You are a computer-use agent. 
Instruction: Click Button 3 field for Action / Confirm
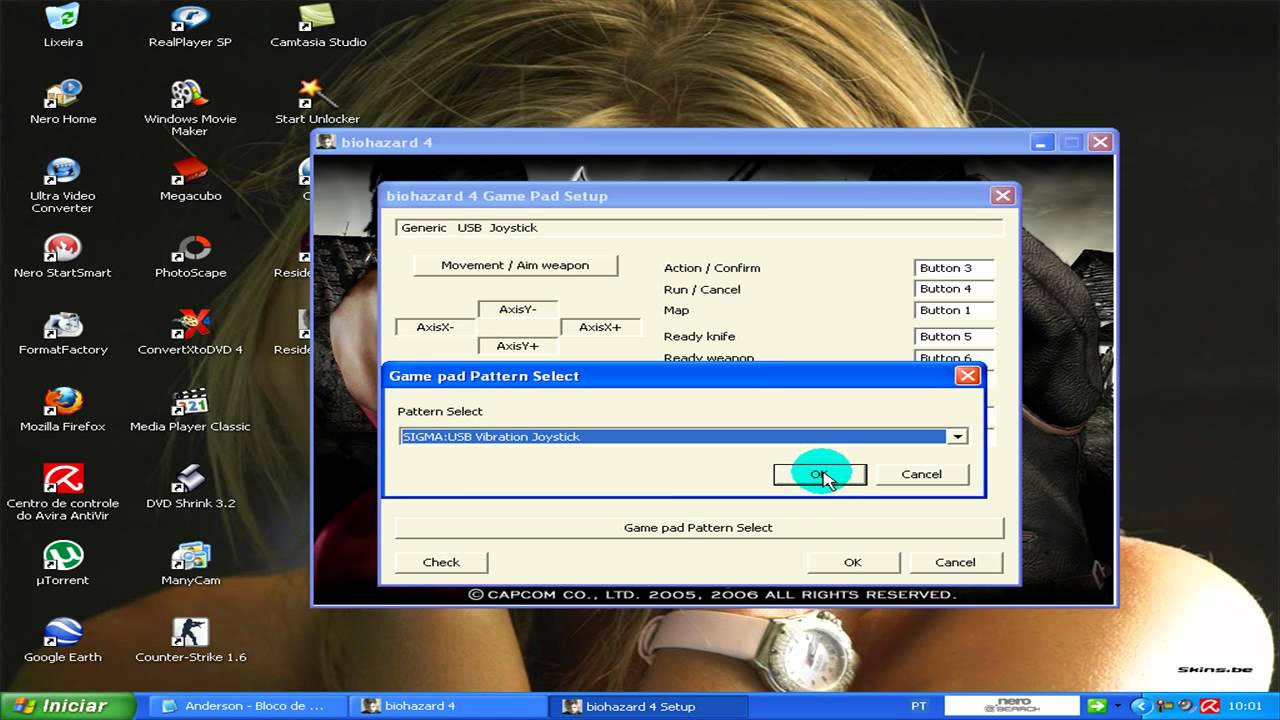tap(954, 268)
